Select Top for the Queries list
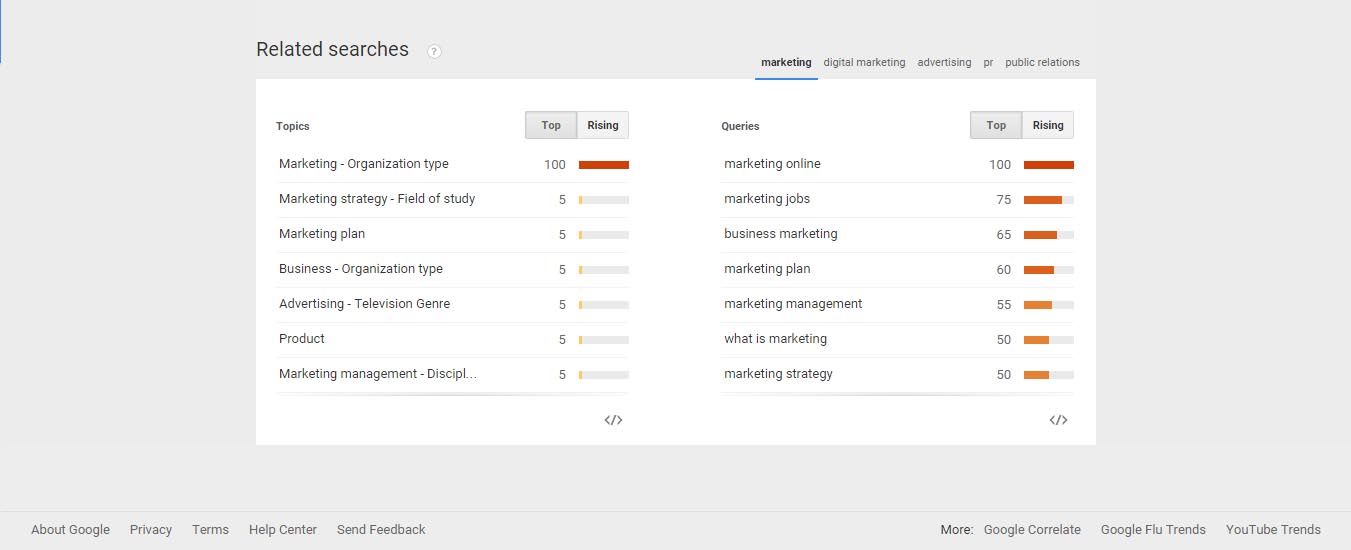The width and height of the screenshot is (1351, 550). (996, 125)
